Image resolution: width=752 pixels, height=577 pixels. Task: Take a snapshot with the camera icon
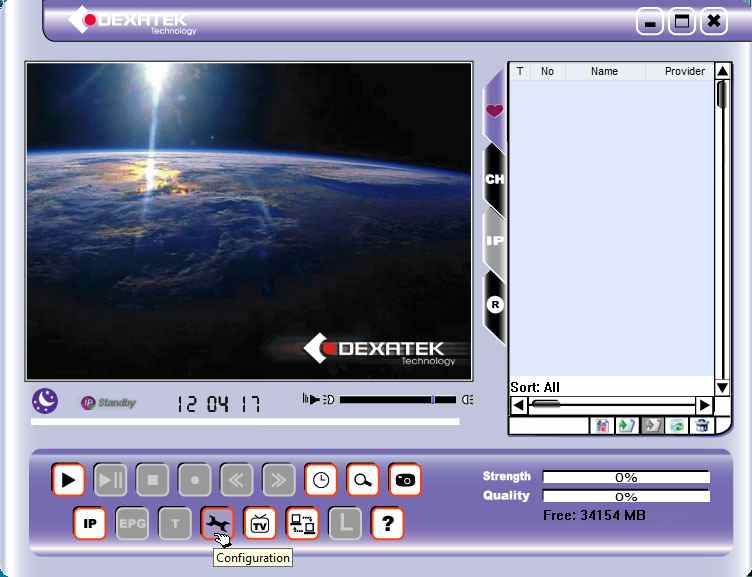[x=405, y=479]
